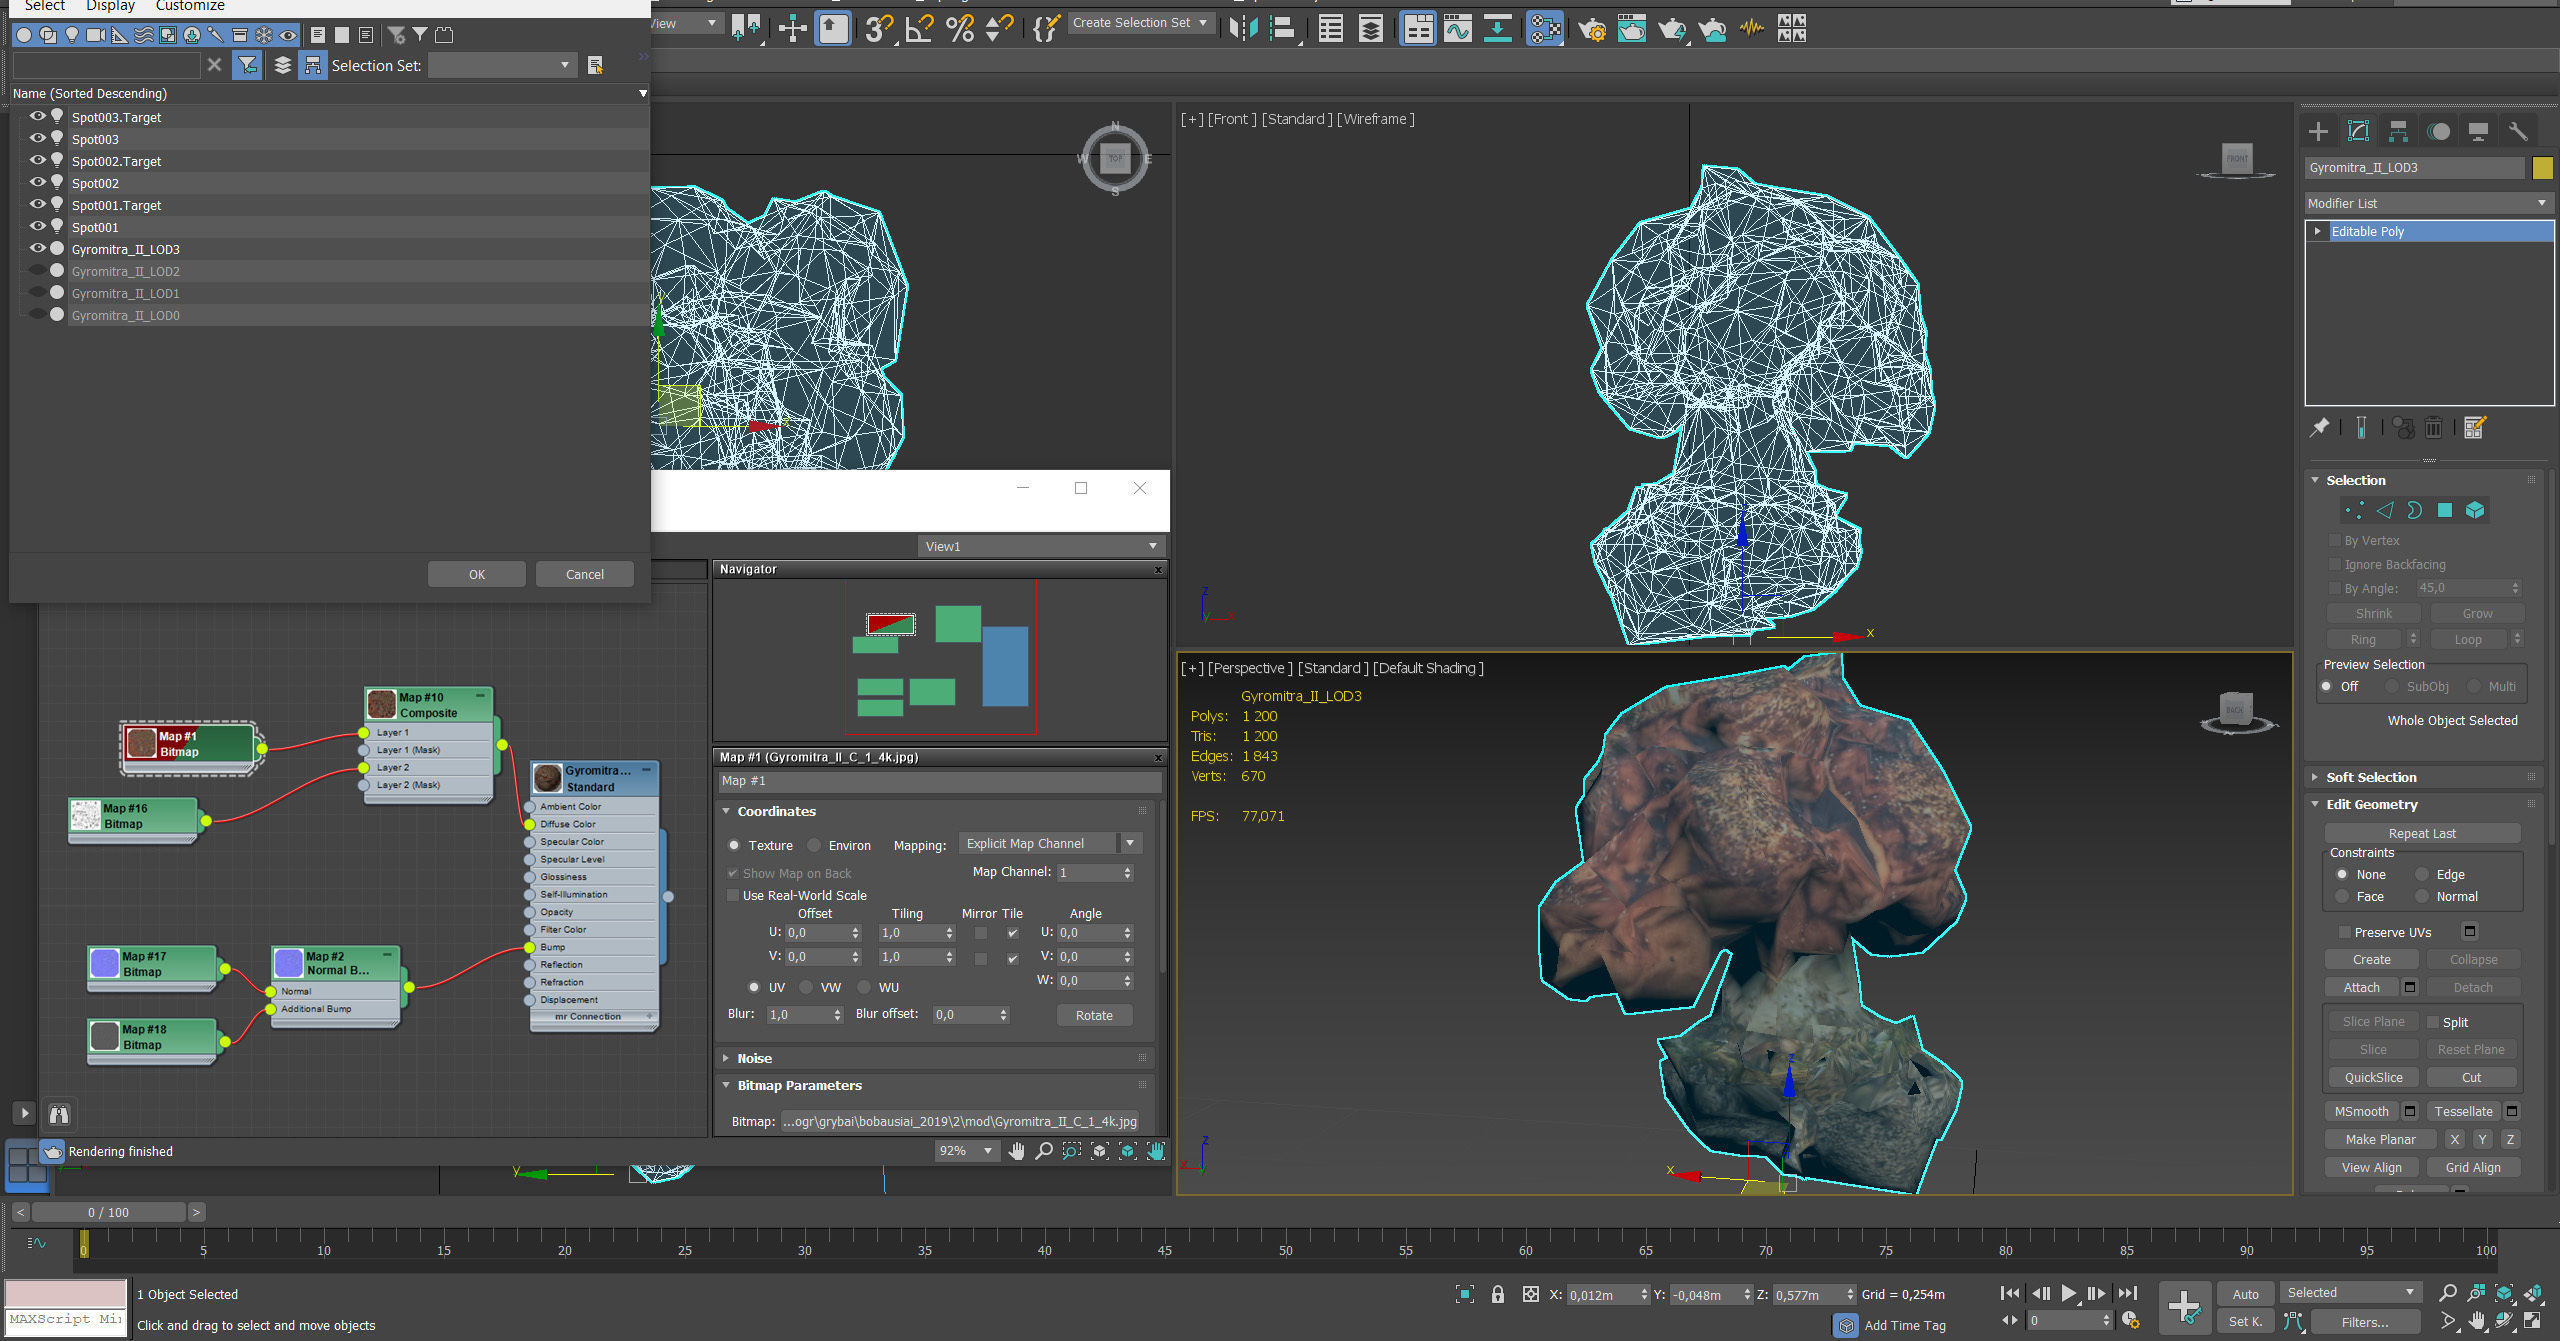Image resolution: width=2560 pixels, height=1341 pixels.
Task: Click Default Shading label in Perspective viewport
Action: pyautogui.click(x=1428, y=668)
